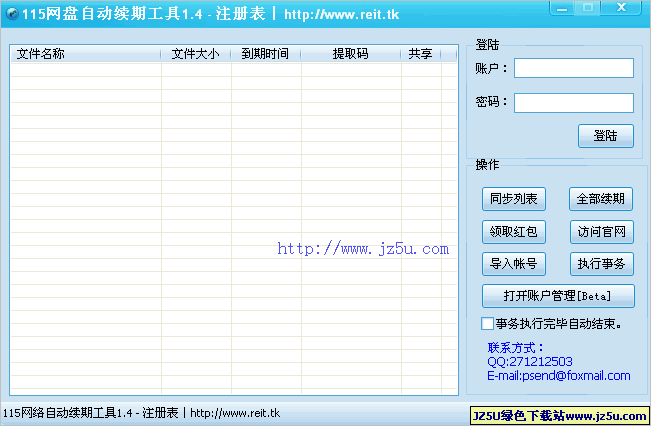
Task: Renew all files with 全部续期
Action: pos(601,199)
